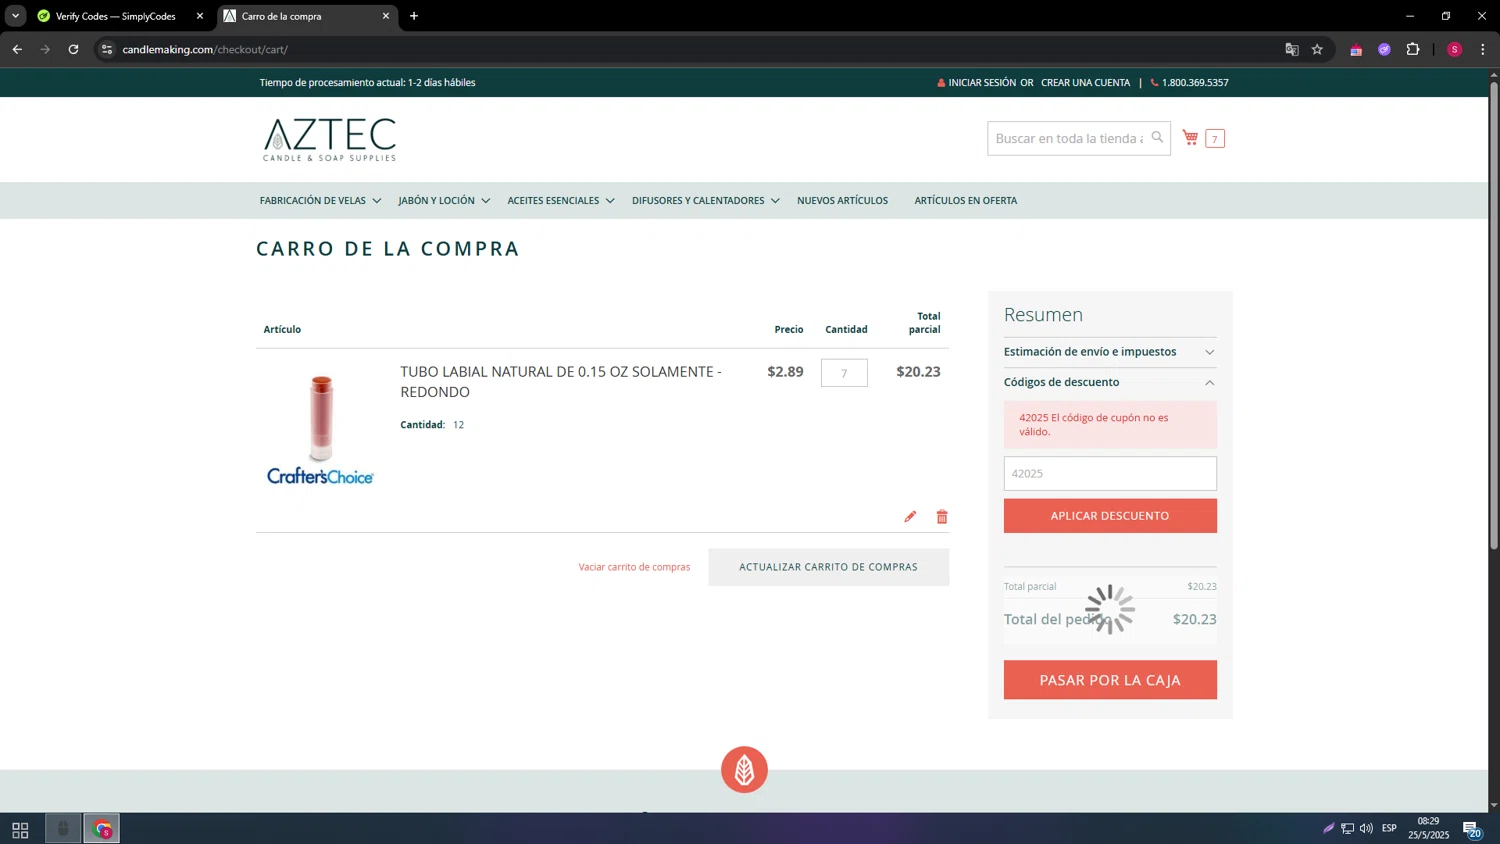The image size is (1500, 844).
Task: Click cart count badge showing 7
Action: coord(1215,139)
